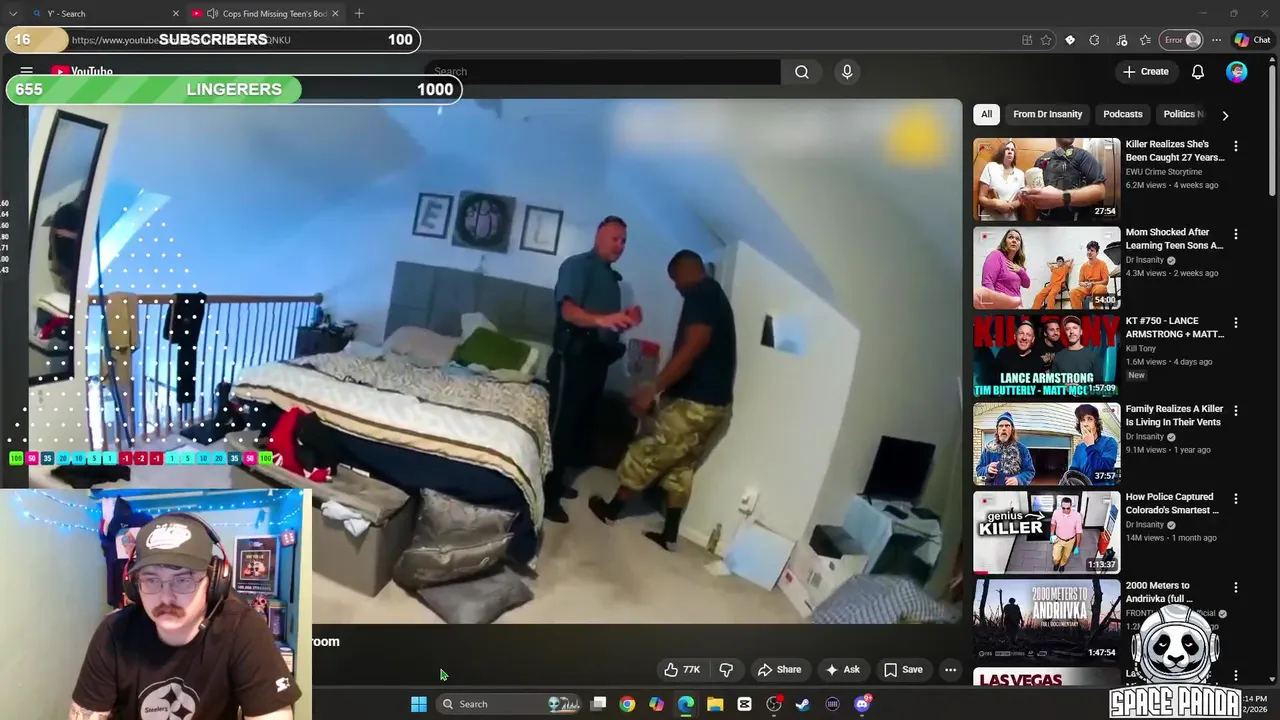The image size is (1280, 720).
Task: Open options for 2000 Meters to Andriivka video
Action: point(1236,588)
